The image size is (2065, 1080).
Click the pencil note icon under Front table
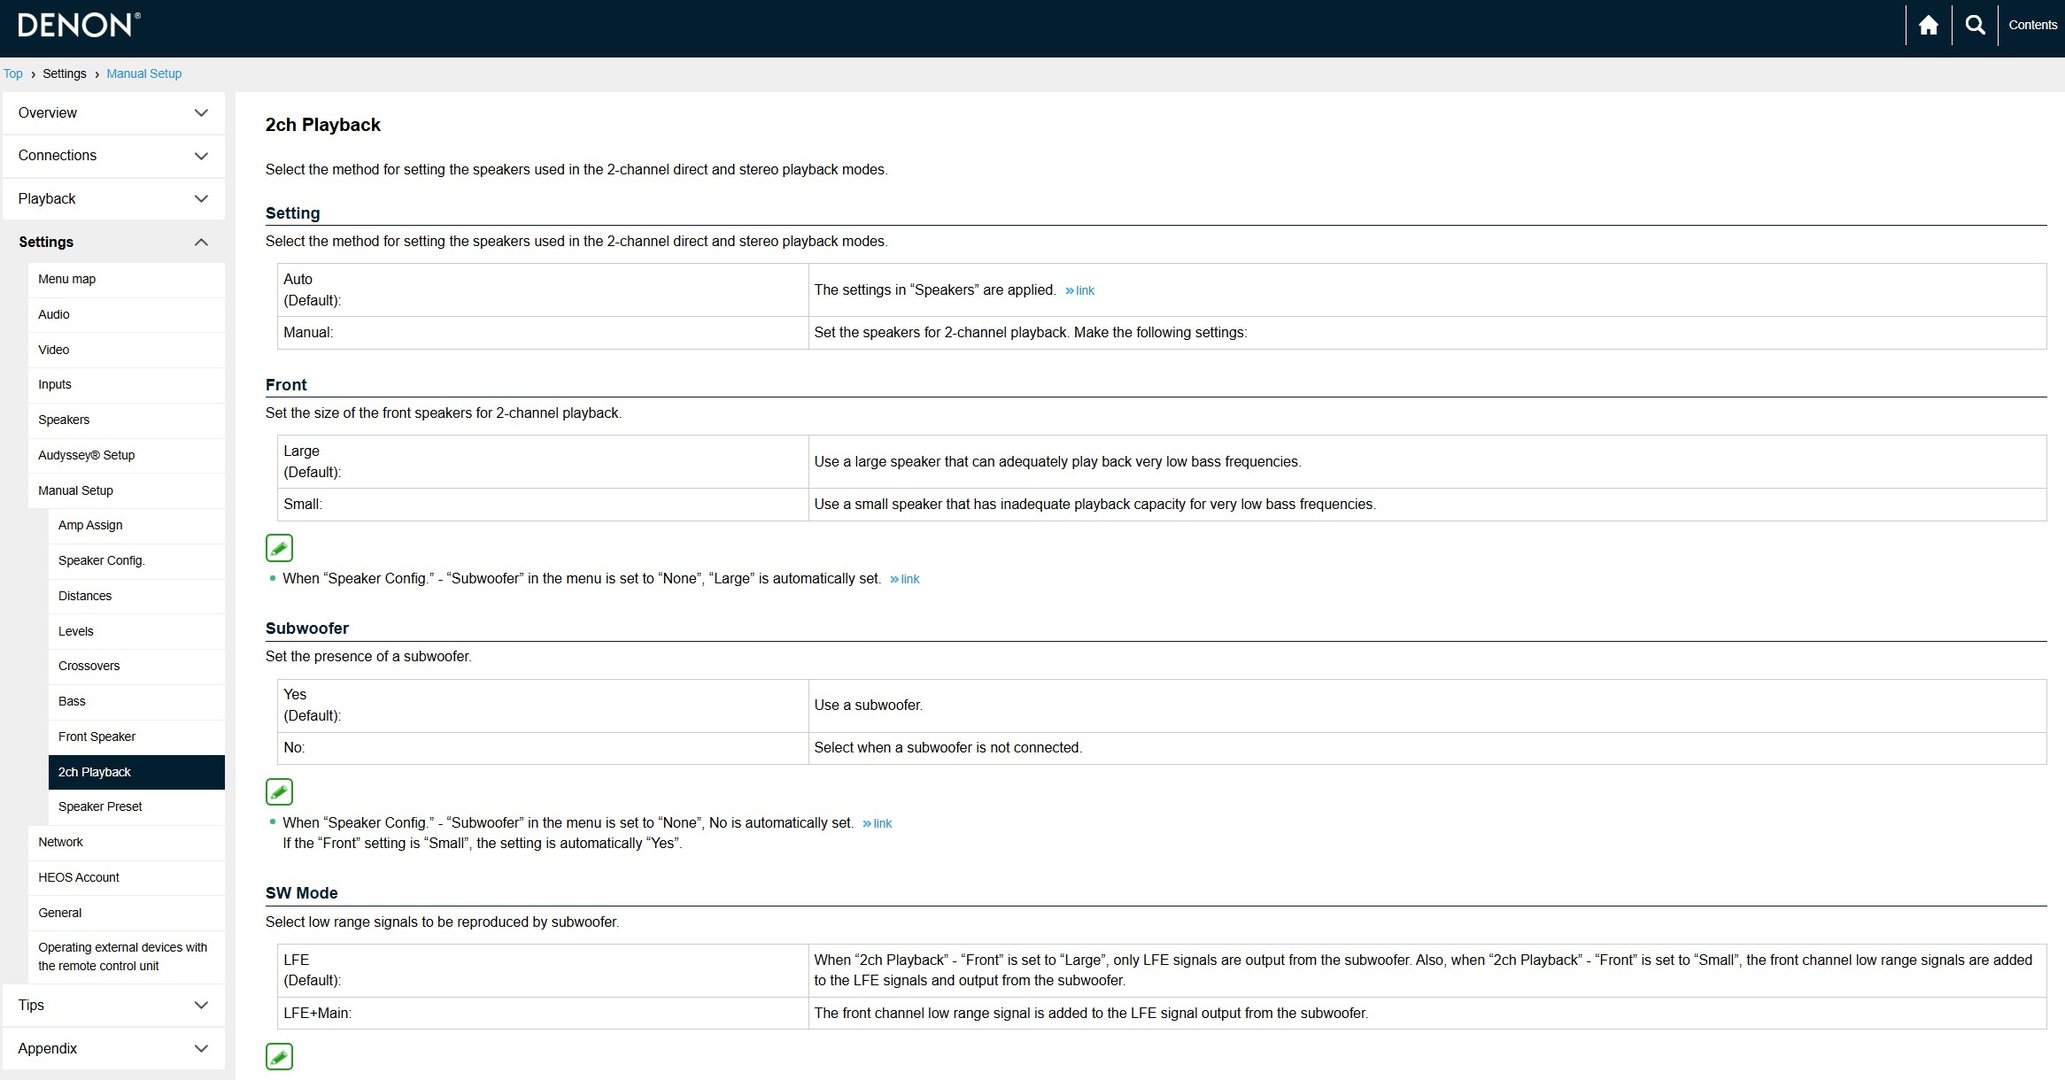[279, 548]
